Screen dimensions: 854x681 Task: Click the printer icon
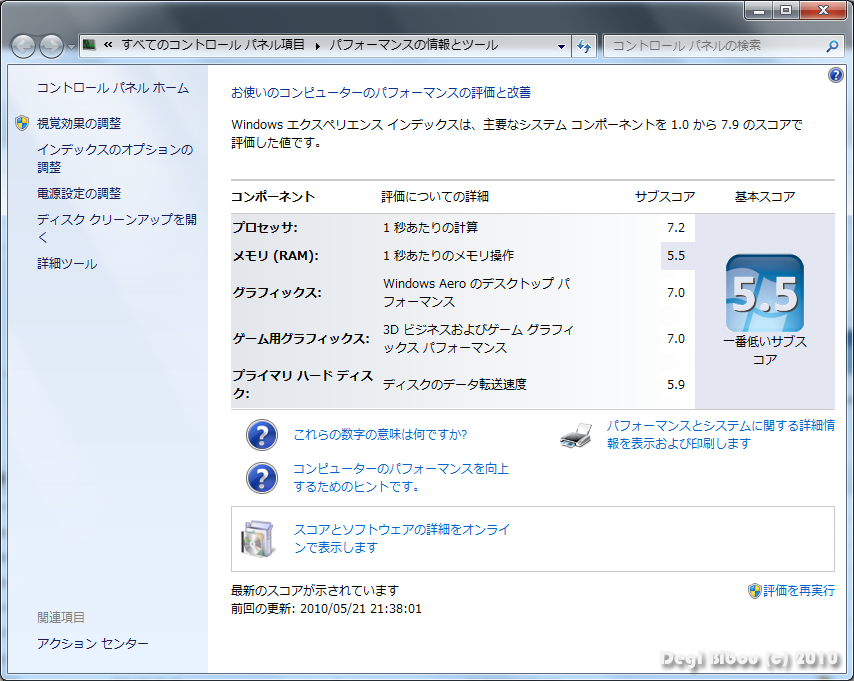[576, 435]
